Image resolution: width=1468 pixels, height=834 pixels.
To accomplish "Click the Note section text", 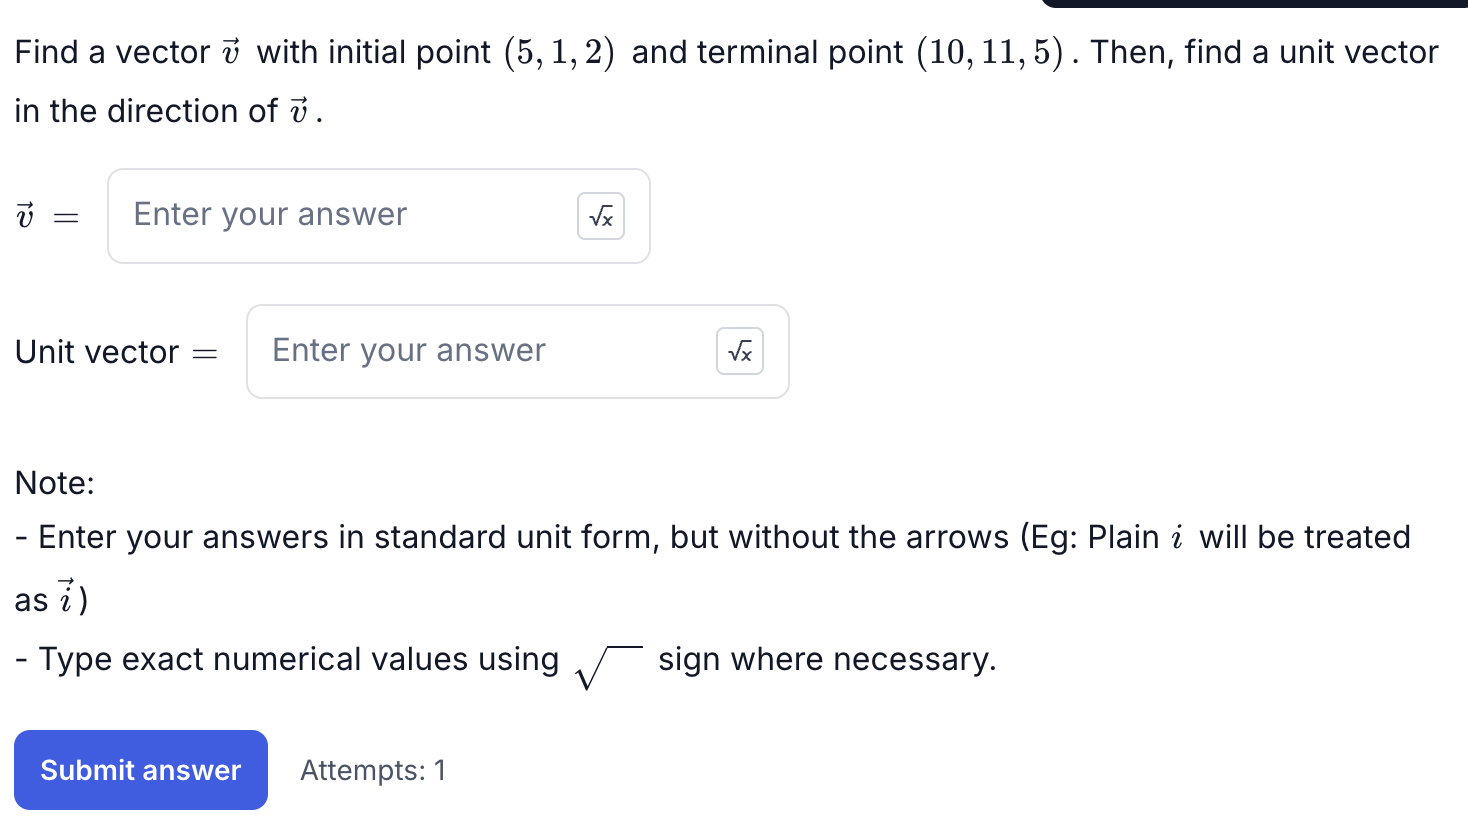I will (x=54, y=483).
